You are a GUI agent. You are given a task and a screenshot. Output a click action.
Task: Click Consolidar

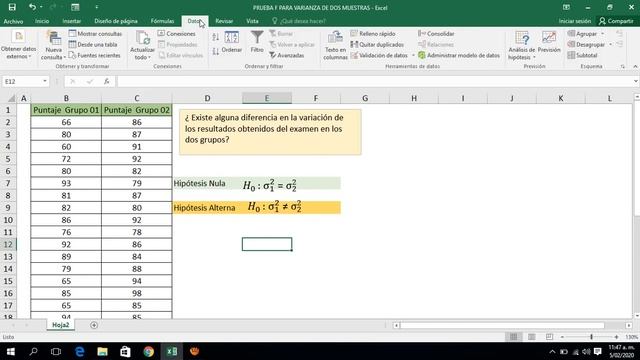(436, 33)
